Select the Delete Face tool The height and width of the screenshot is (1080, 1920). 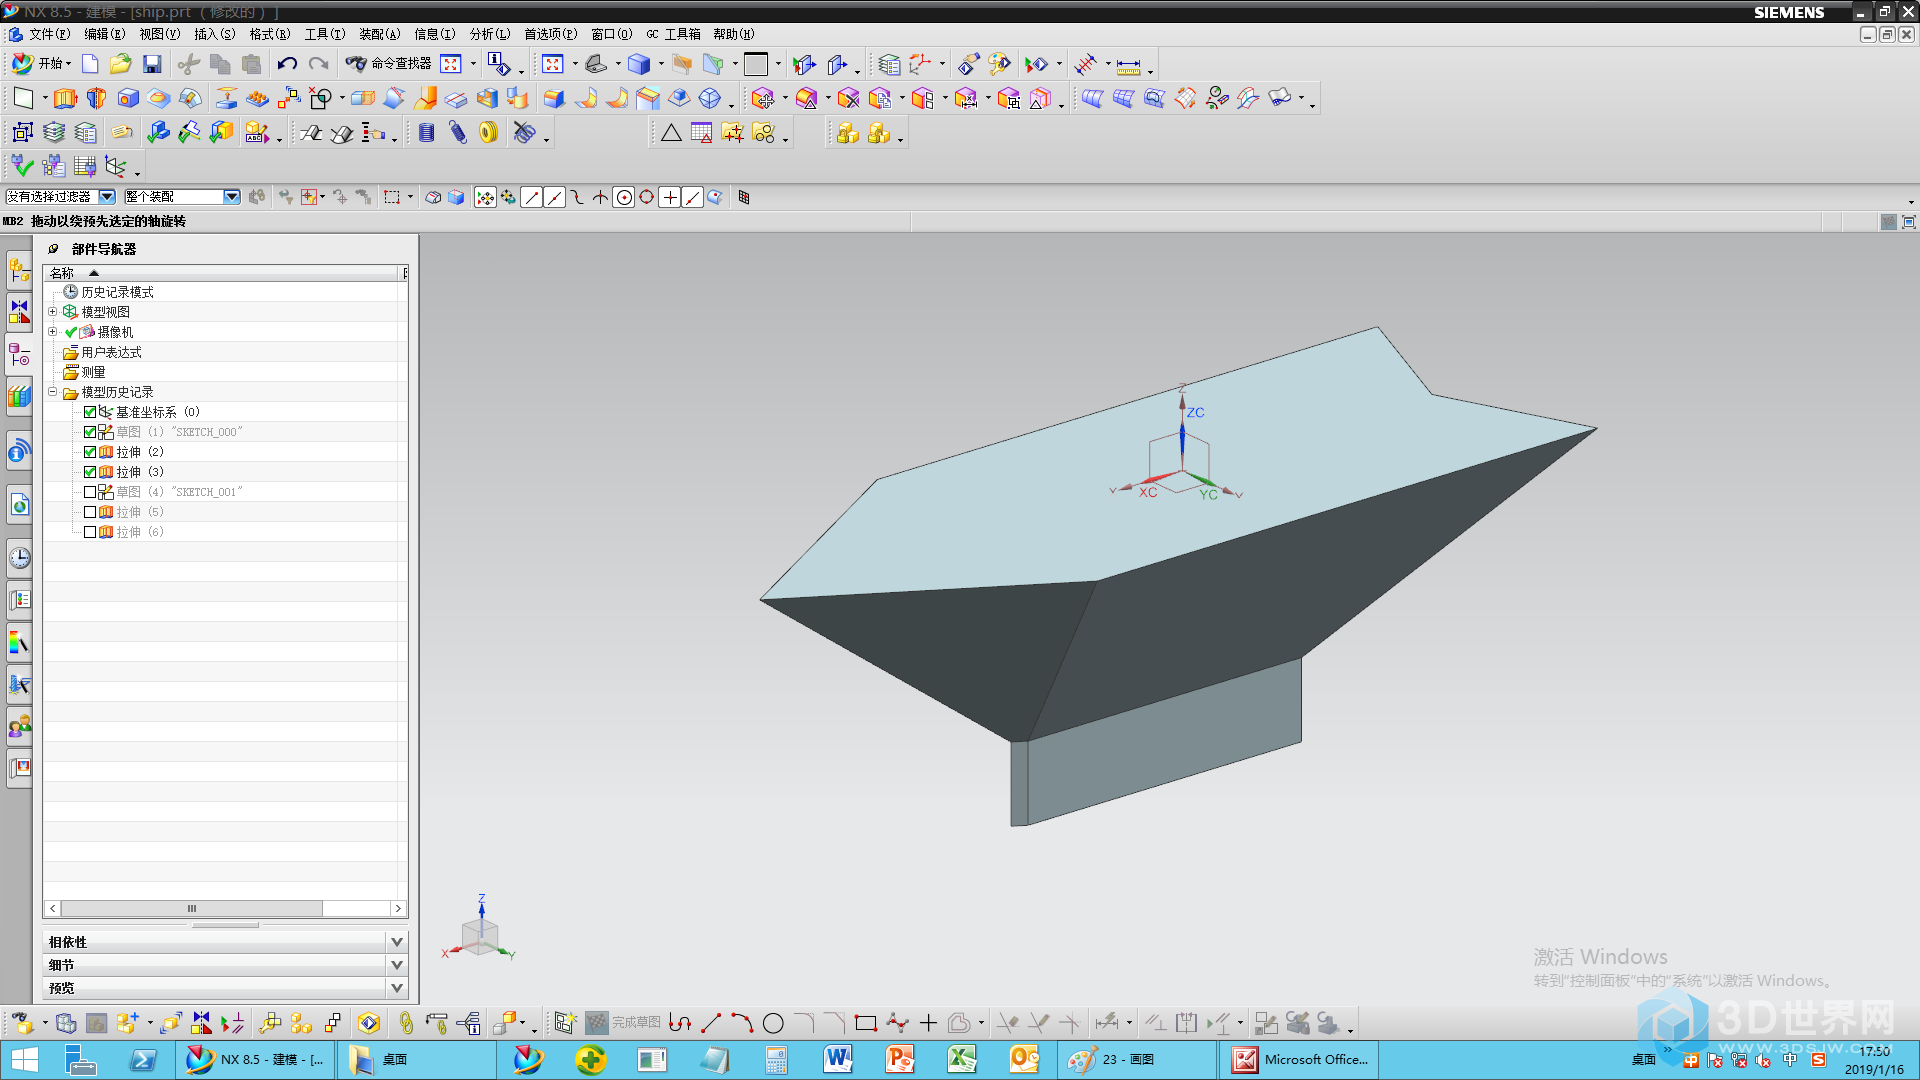pyautogui.click(x=848, y=98)
